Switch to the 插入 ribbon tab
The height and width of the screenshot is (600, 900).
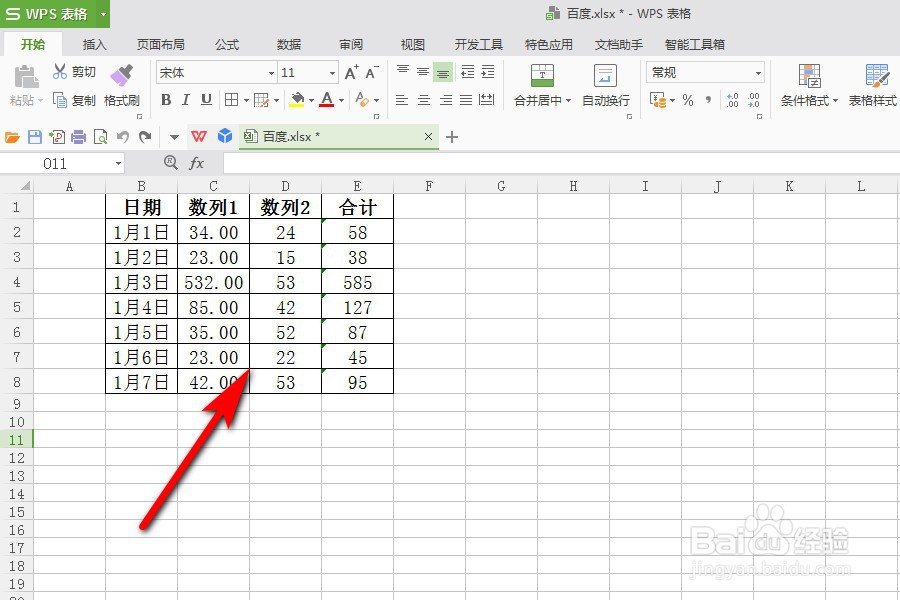pos(94,44)
